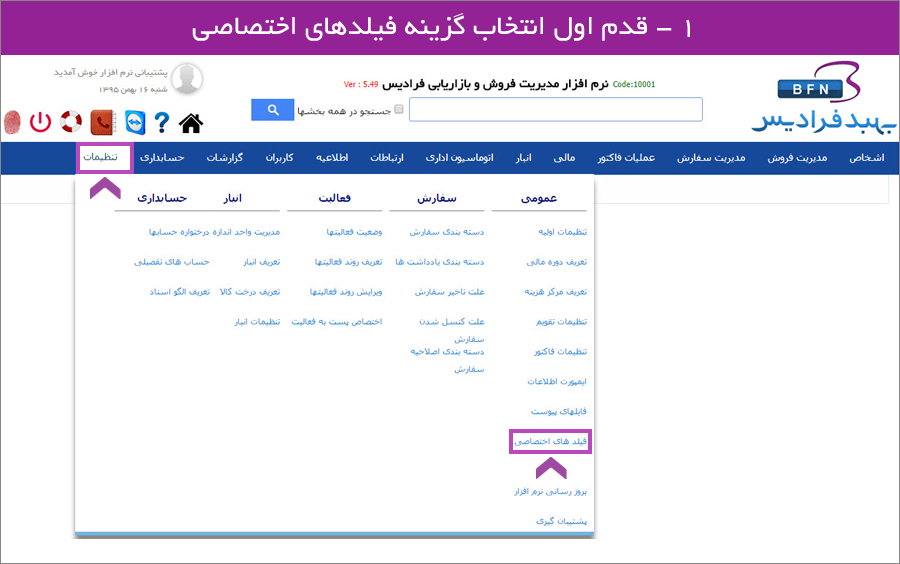
Task: Click the user profile avatar
Action: tap(187, 79)
